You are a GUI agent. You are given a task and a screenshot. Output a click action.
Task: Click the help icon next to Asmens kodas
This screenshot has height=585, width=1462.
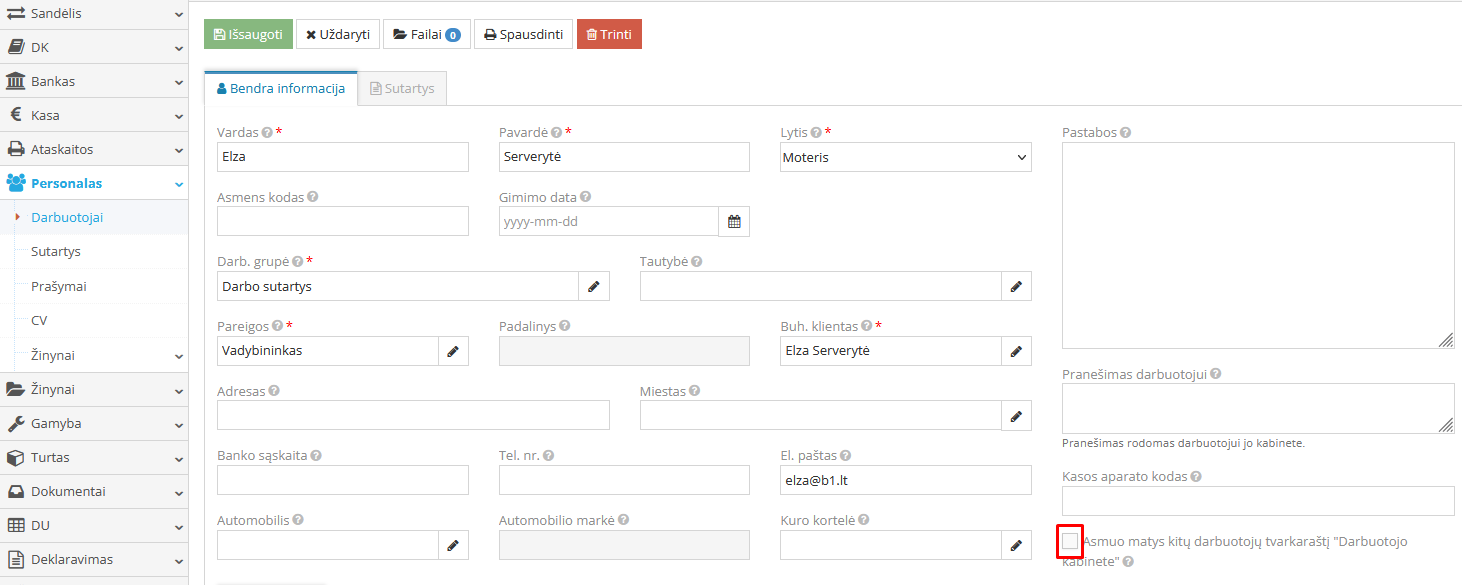pyautogui.click(x=313, y=197)
